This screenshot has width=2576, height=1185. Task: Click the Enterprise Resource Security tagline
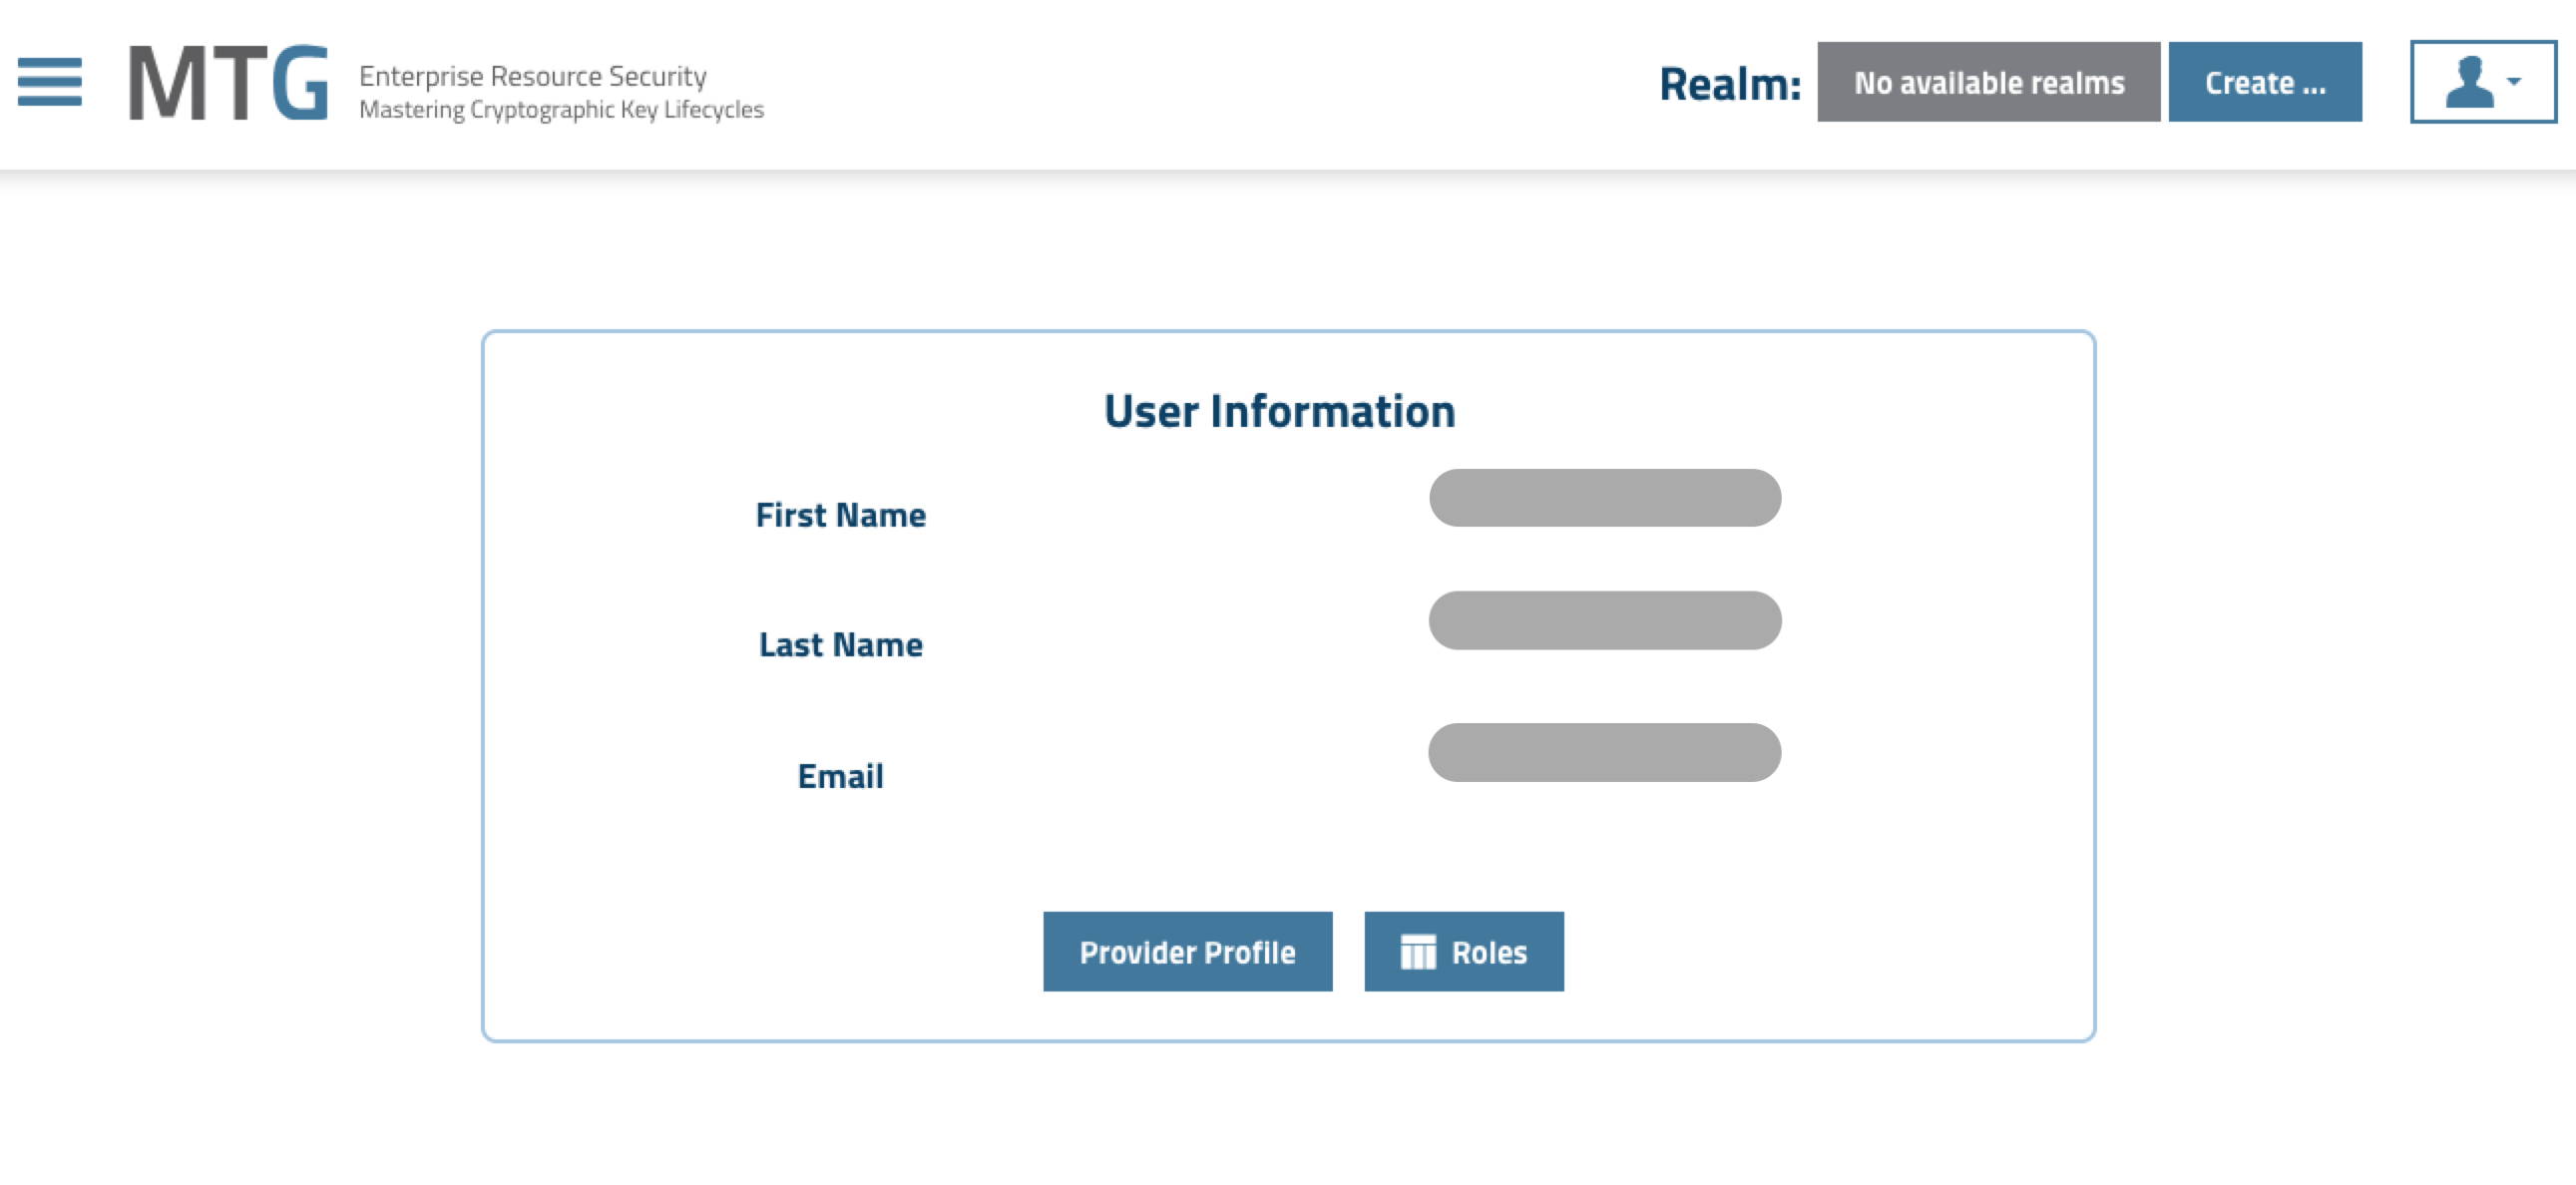point(532,76)
